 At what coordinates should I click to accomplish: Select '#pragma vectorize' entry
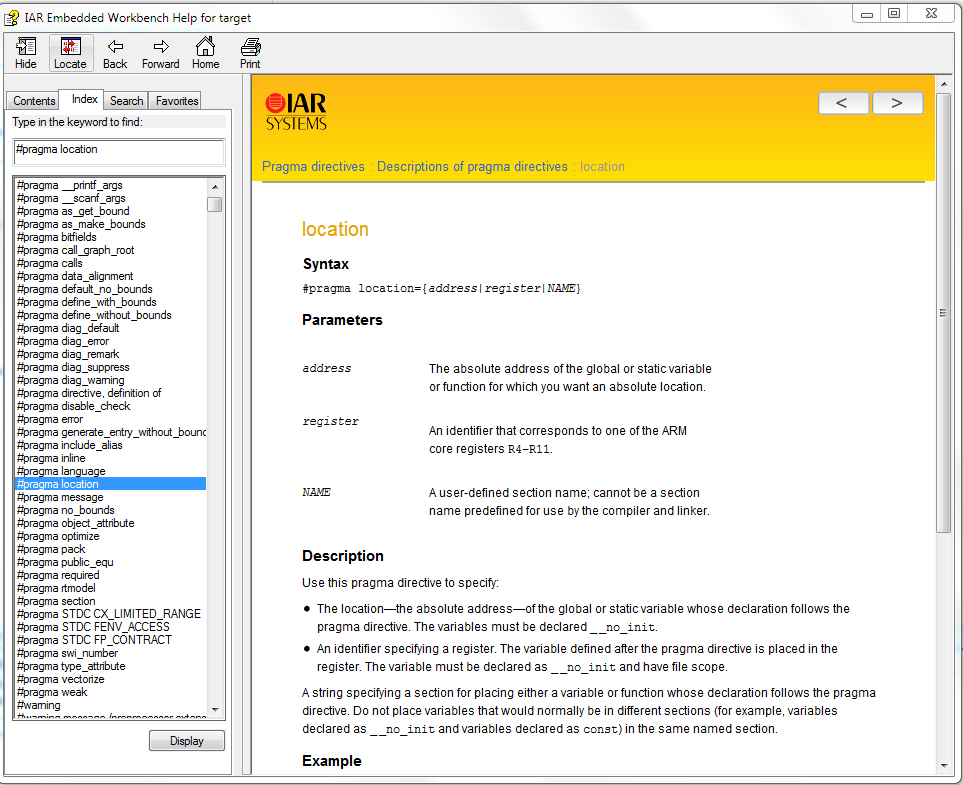point(60,679)
